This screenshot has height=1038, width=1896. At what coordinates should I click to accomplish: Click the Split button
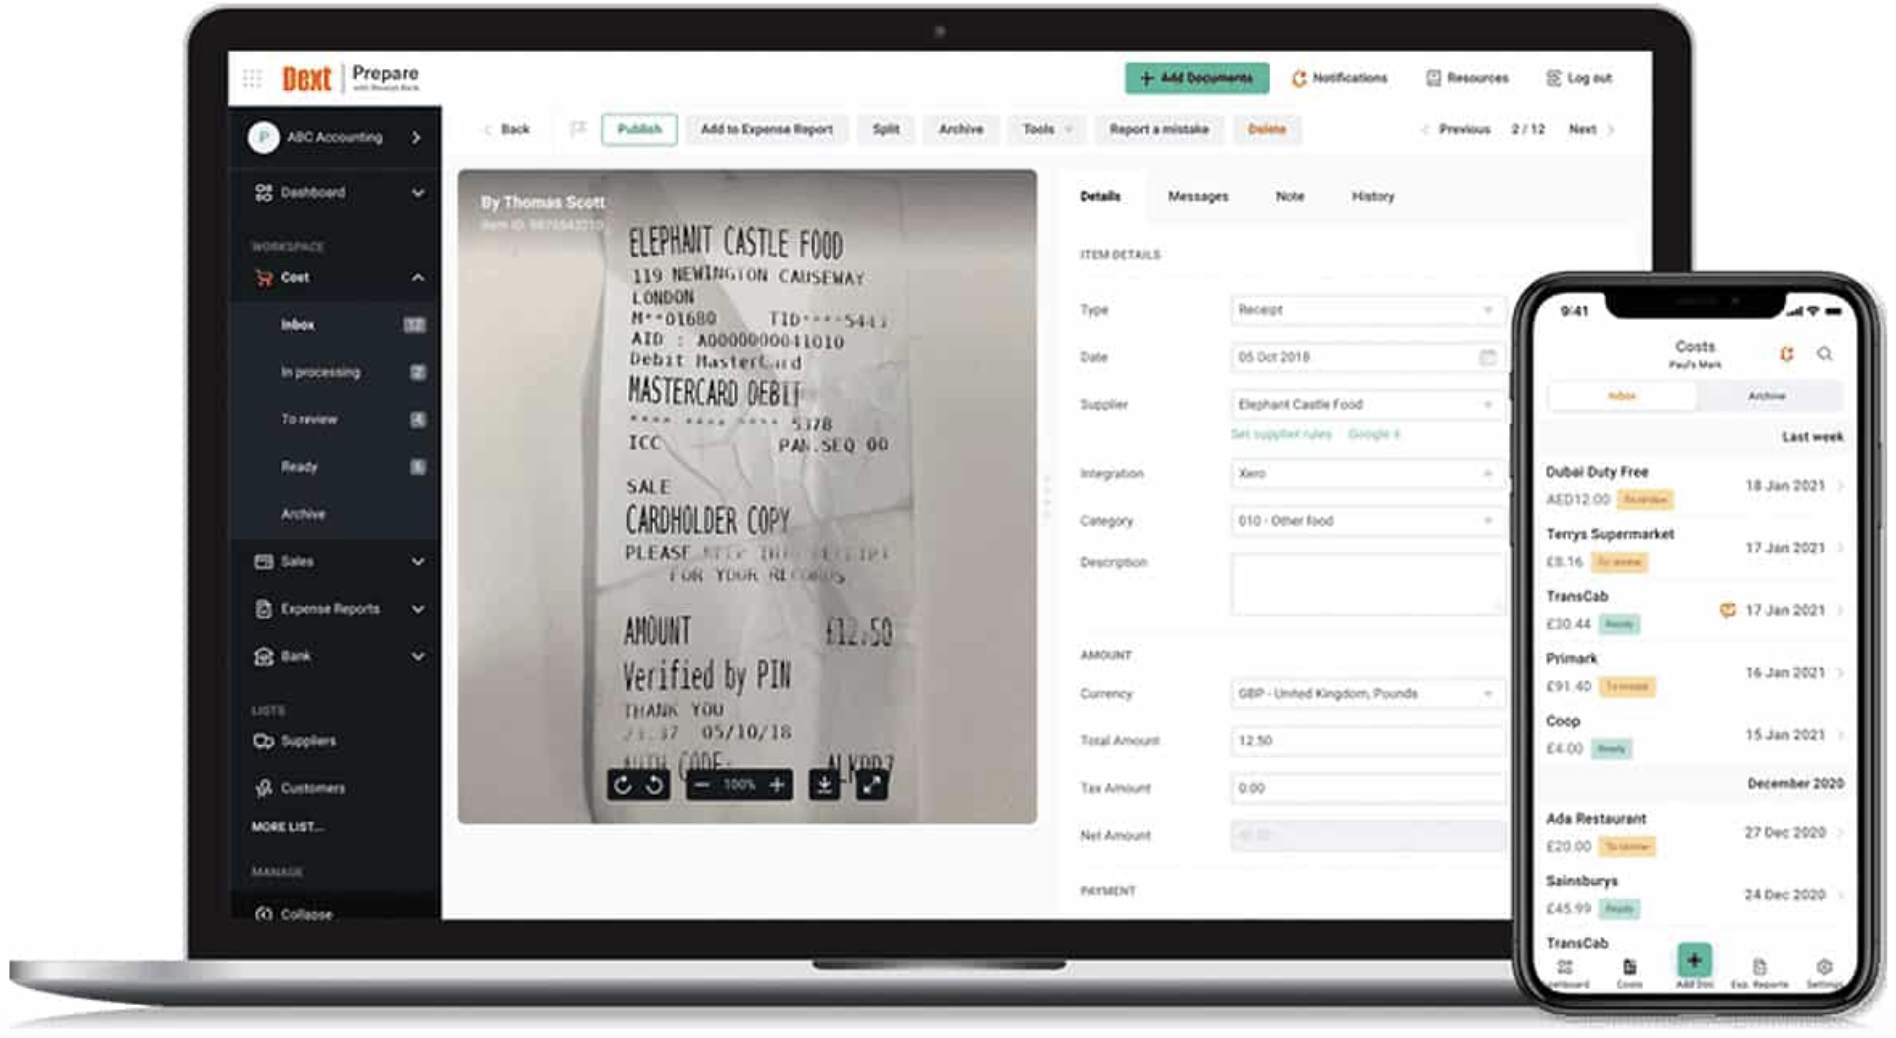886,129
